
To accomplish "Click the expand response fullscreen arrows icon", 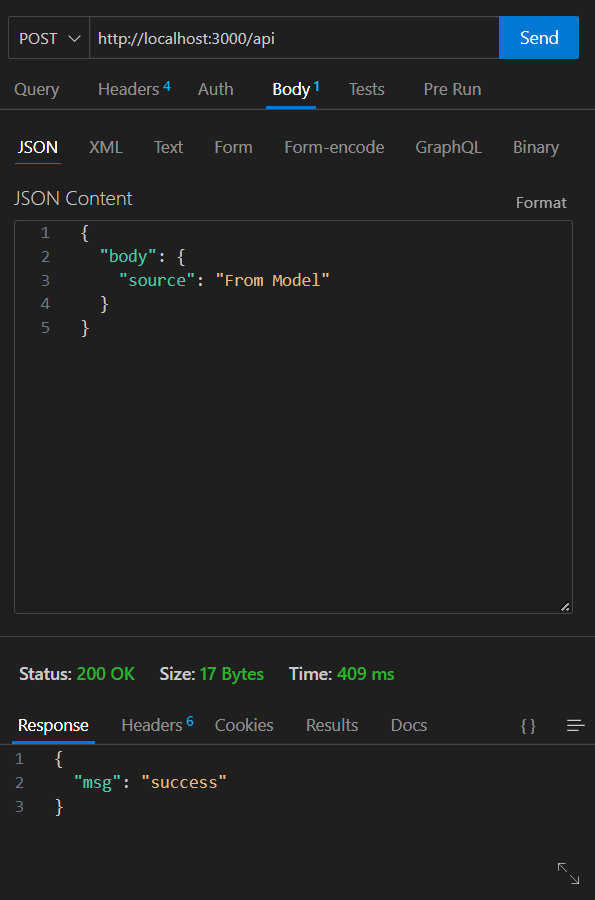I will point(568,873).
